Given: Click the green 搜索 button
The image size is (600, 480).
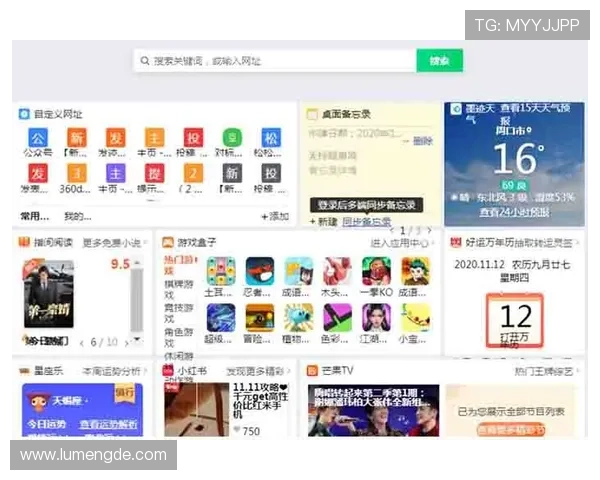Looking at the screenshot, I should point(439,60).
